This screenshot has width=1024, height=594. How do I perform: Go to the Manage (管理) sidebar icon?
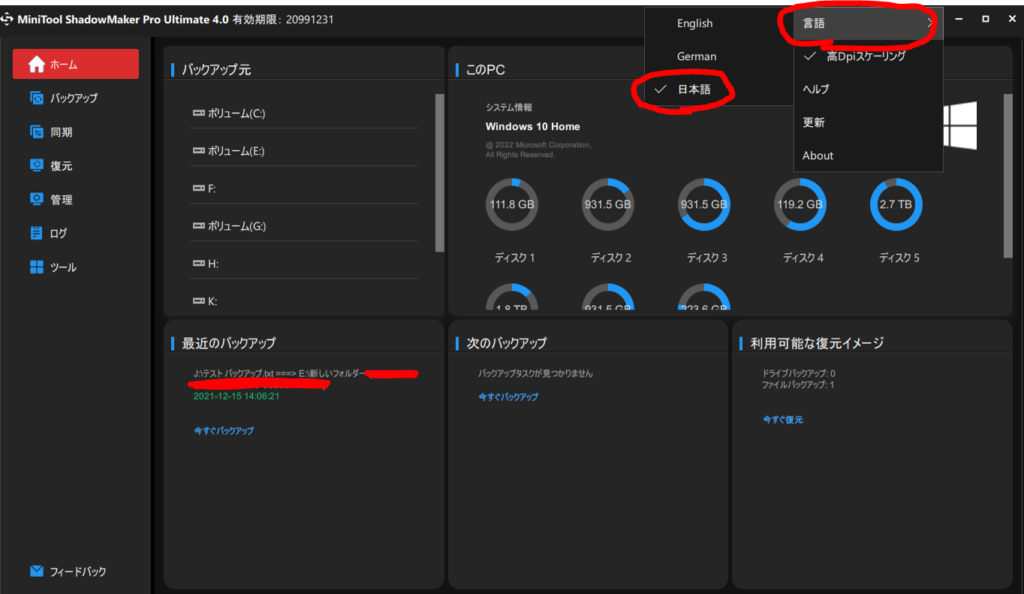(37, 200)
